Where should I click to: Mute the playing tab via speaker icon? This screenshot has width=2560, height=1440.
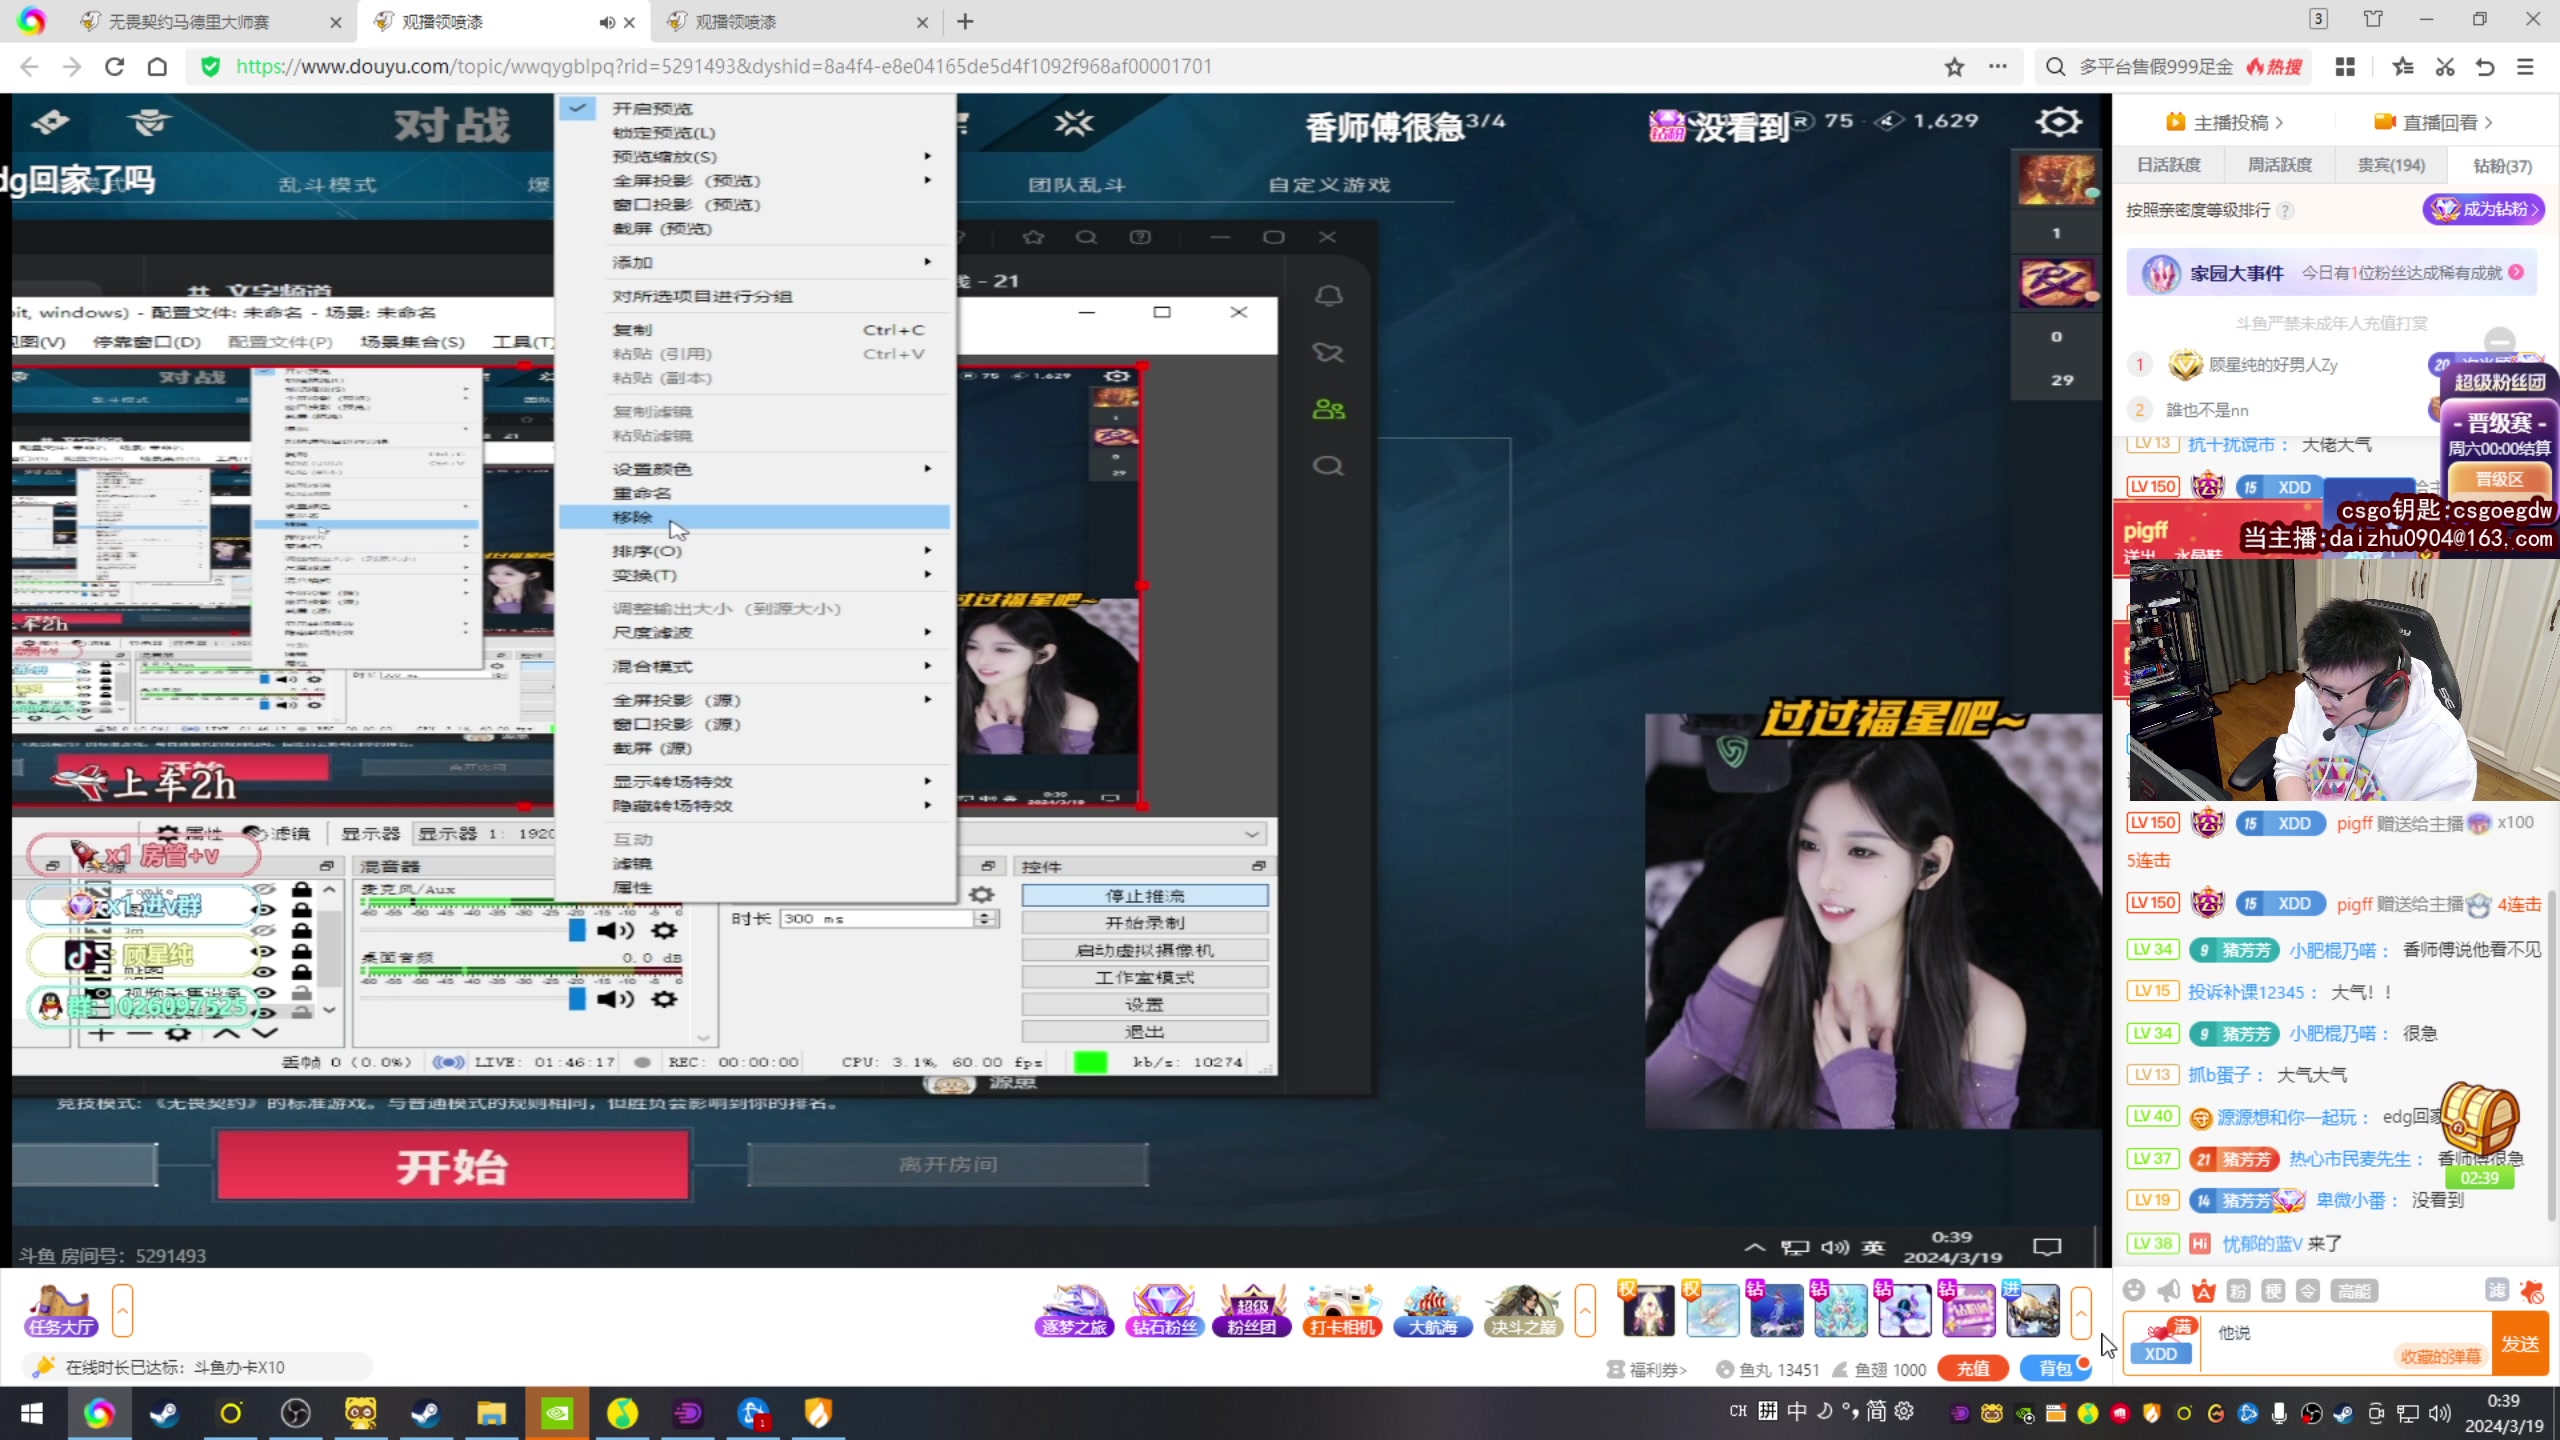click(606, 22)
